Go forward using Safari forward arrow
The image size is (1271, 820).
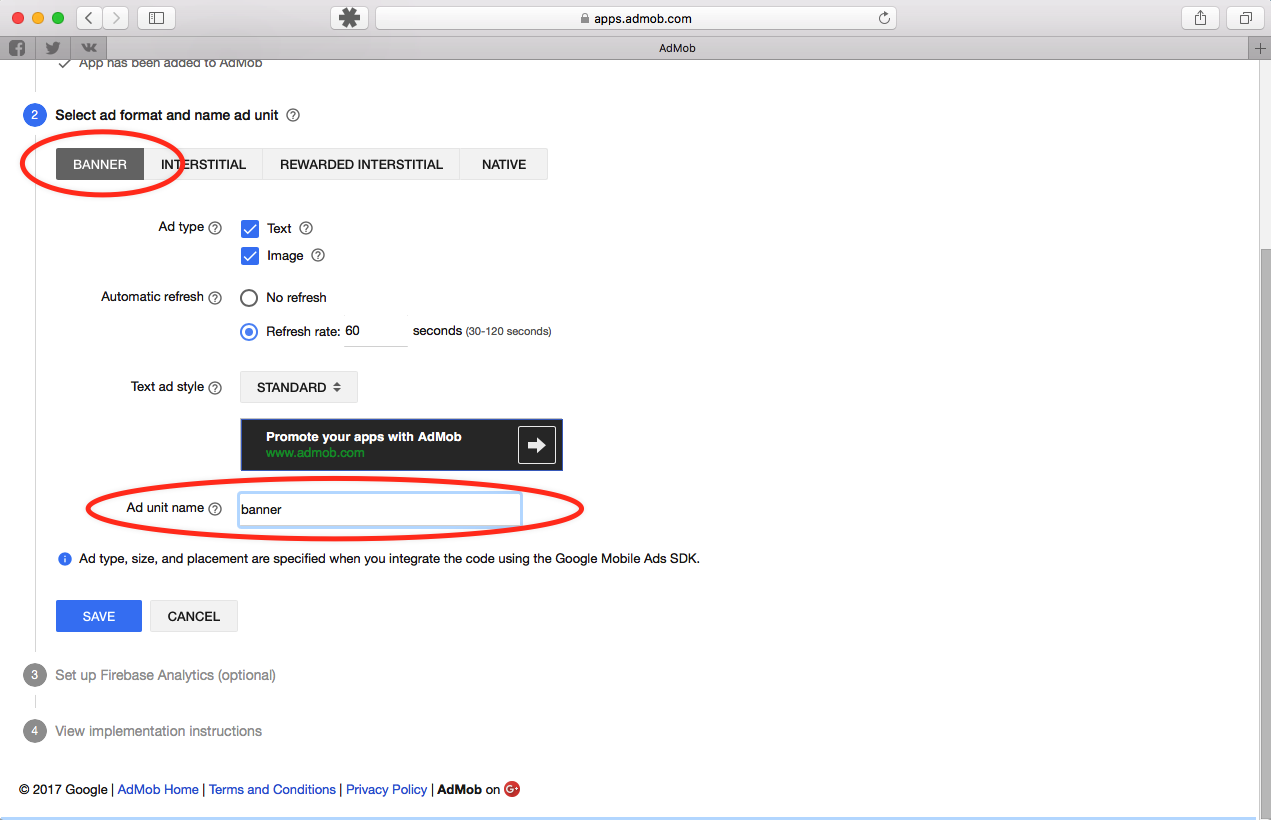tap(116, 18)
